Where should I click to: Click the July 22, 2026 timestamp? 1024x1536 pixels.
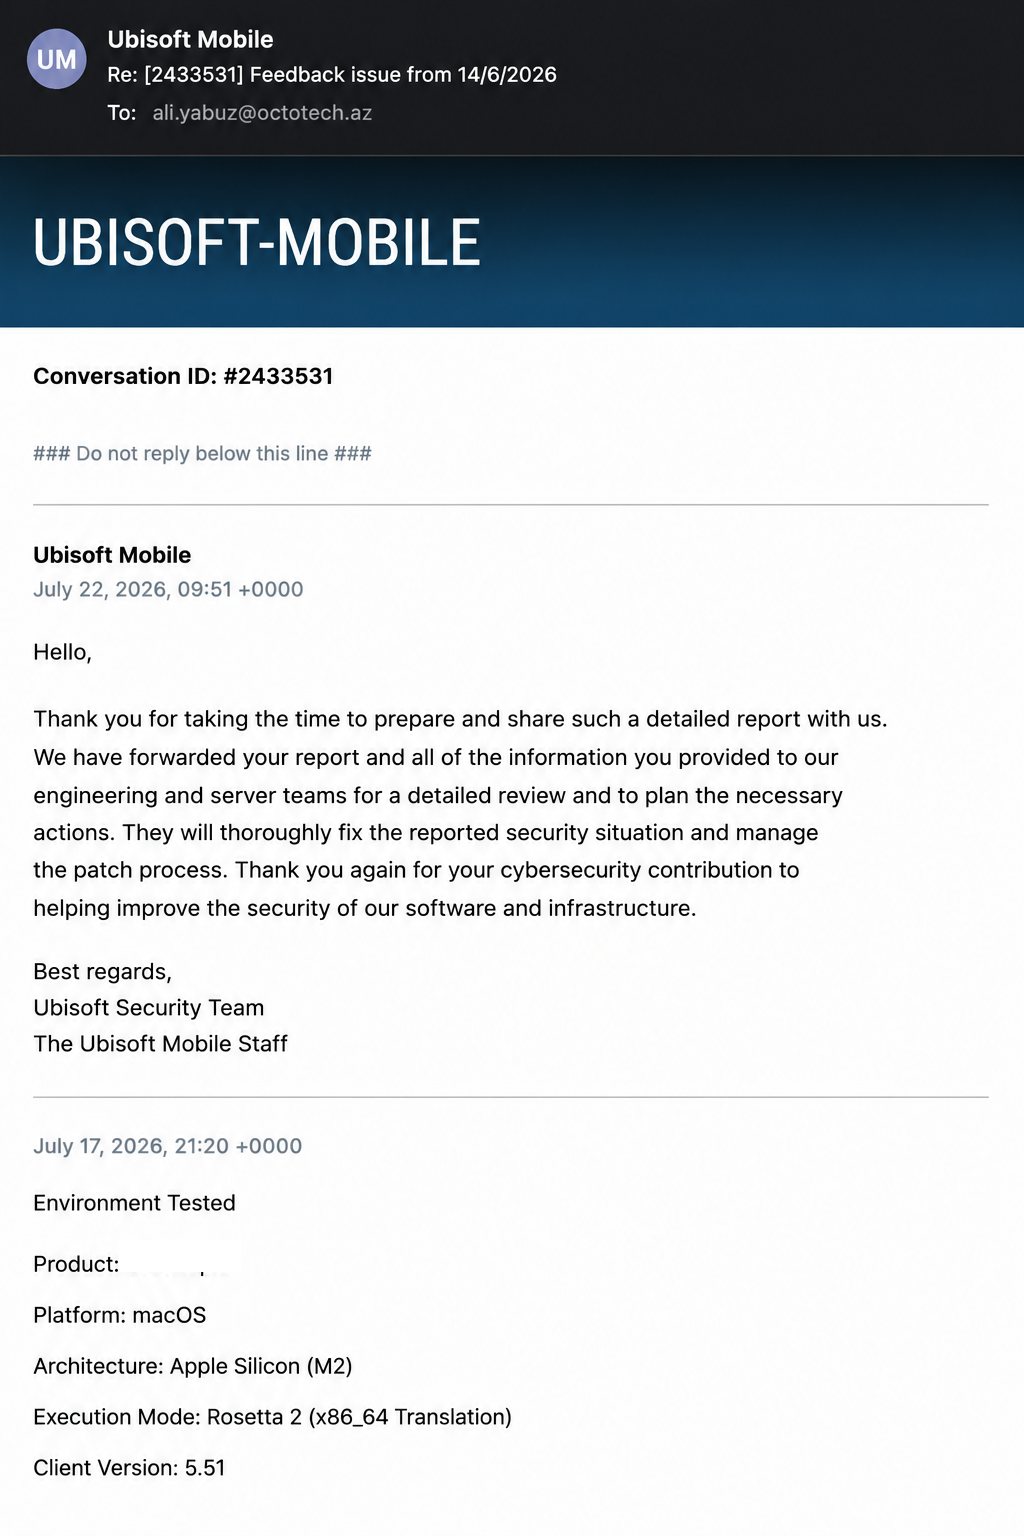(168, 589)
